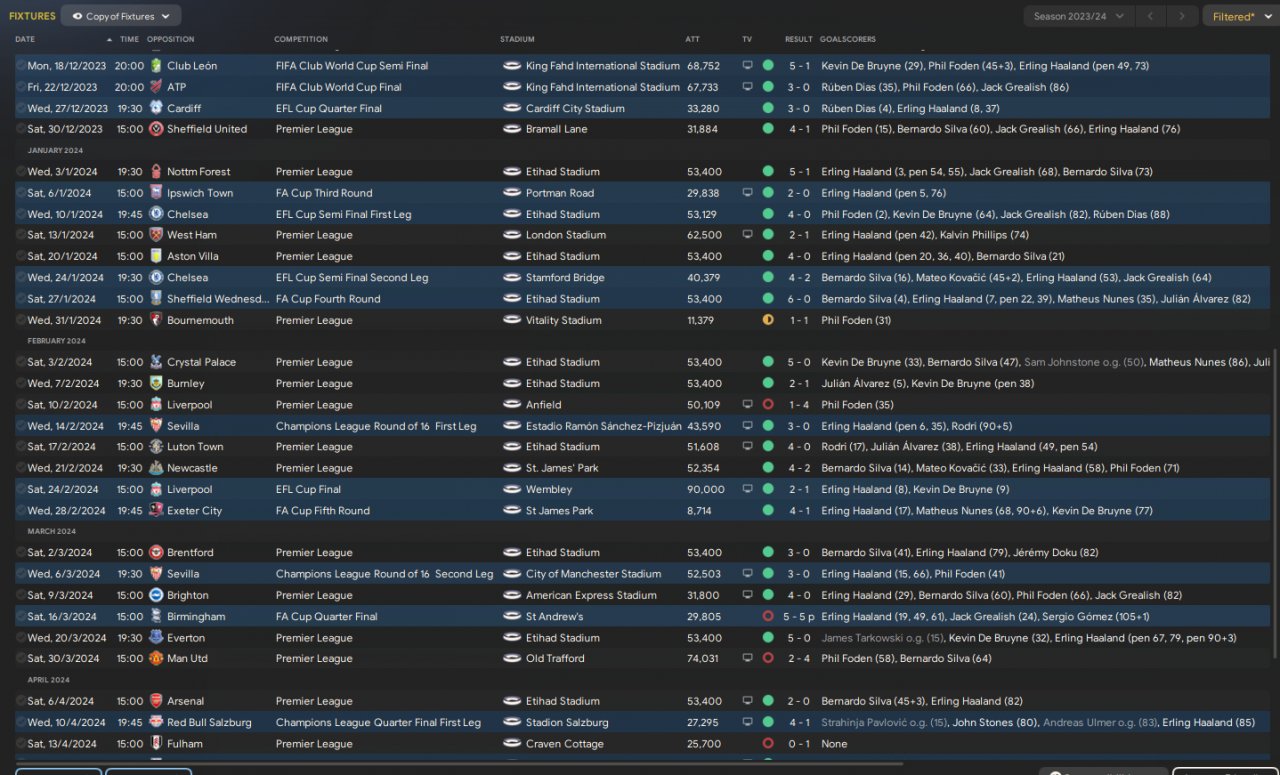This screenshot has height=775, width=1280.
Task: Sort by the Competition column header
Action: pos(301,39)
